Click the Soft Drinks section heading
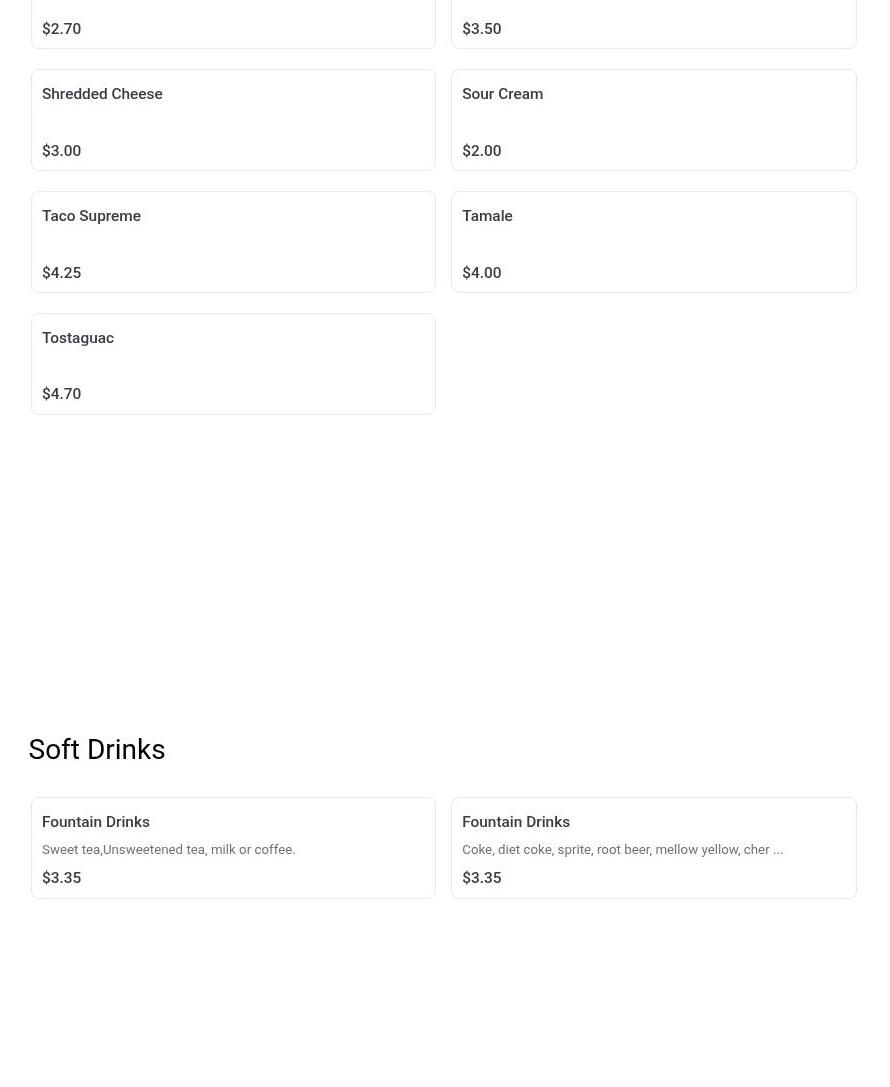Image resolution: width=890 pixels, height=1087 pixels. pyautogui.click(x=97, y=749)
